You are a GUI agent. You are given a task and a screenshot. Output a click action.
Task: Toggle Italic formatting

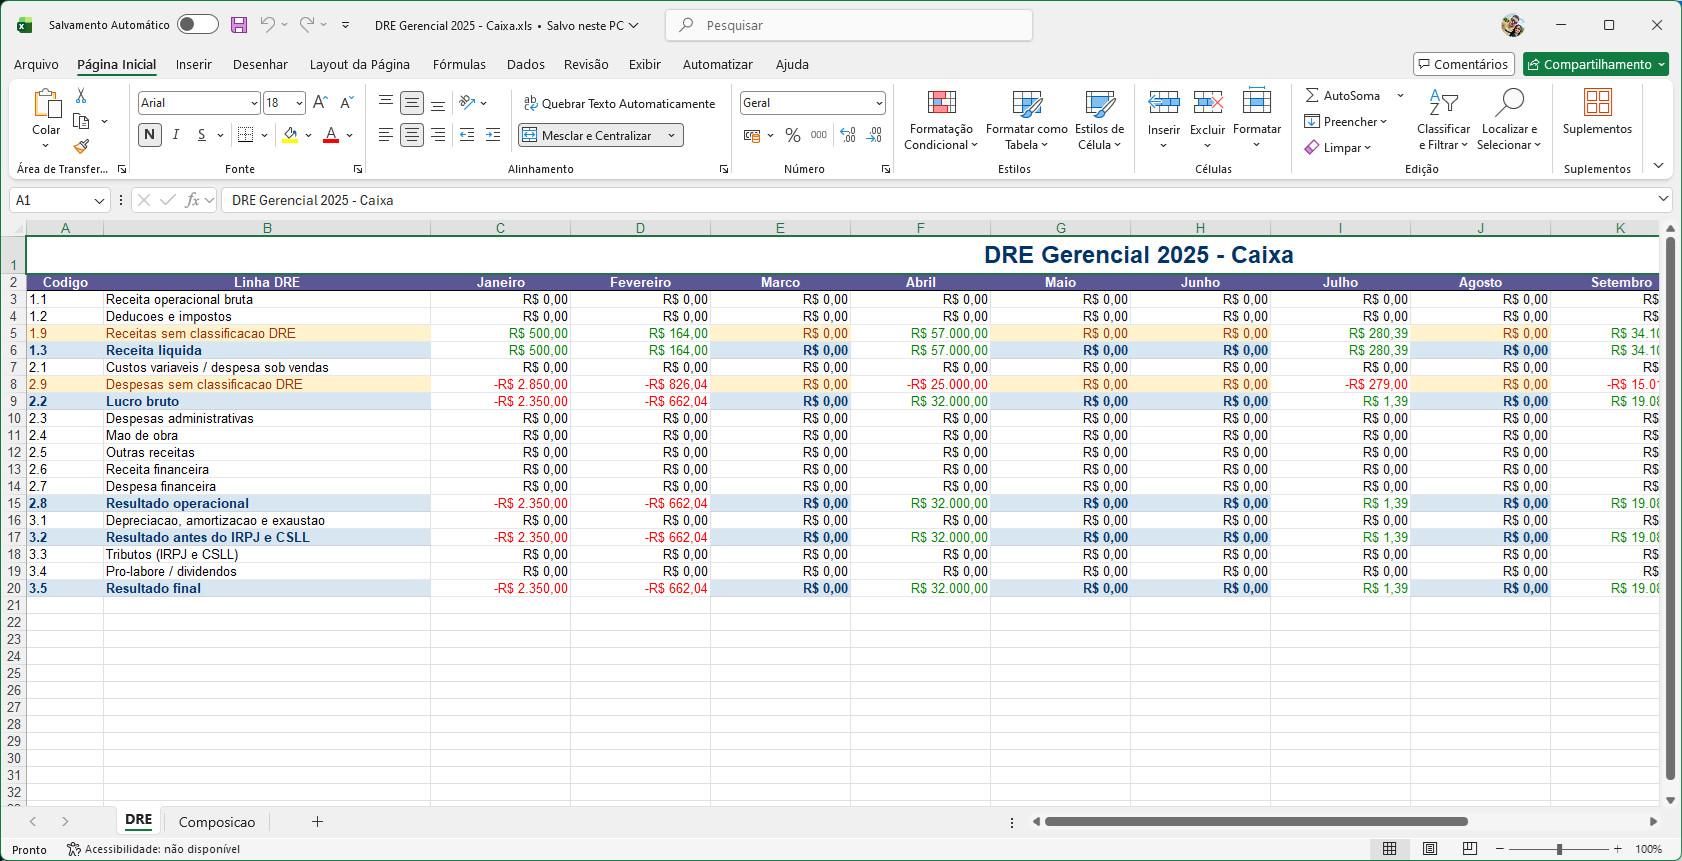tap(176, 135)
